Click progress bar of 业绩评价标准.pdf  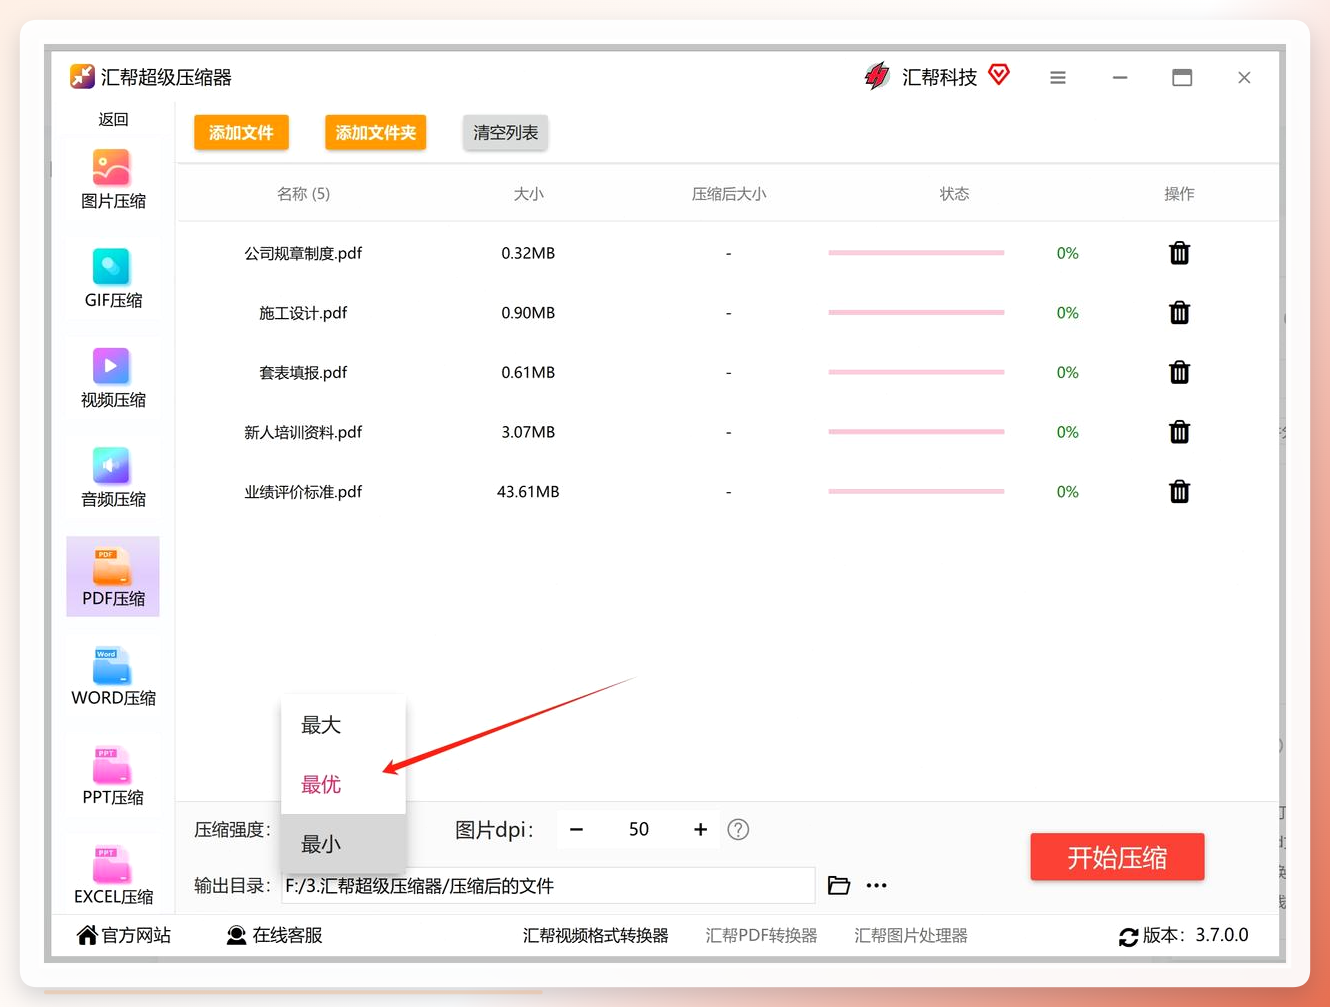(916, 491)
